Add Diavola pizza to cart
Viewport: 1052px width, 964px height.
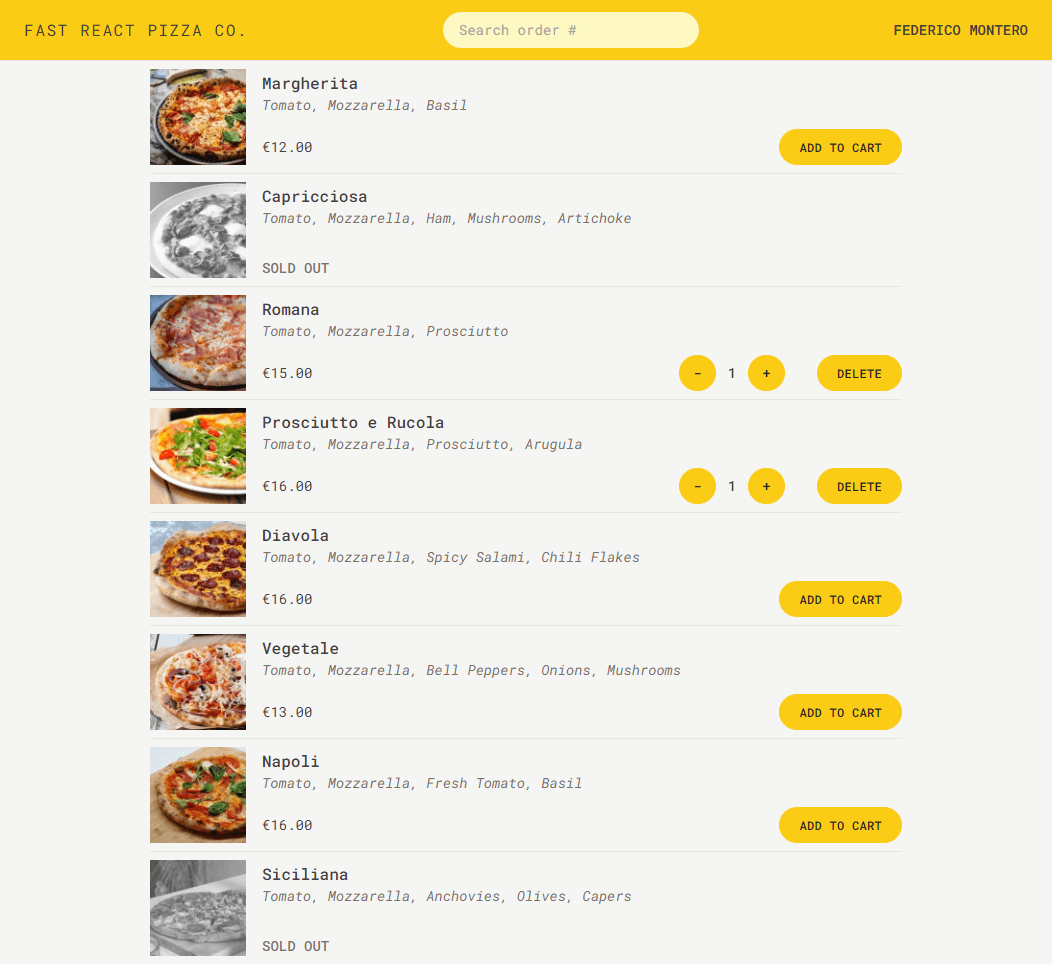pyautogui.click(x=840, y=599)
